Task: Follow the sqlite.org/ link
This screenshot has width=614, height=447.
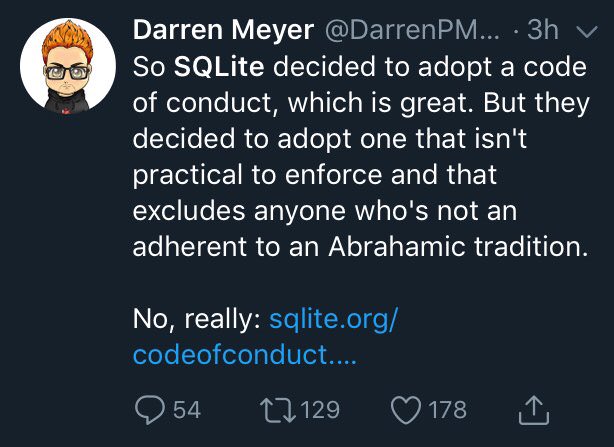Action: 334,319
